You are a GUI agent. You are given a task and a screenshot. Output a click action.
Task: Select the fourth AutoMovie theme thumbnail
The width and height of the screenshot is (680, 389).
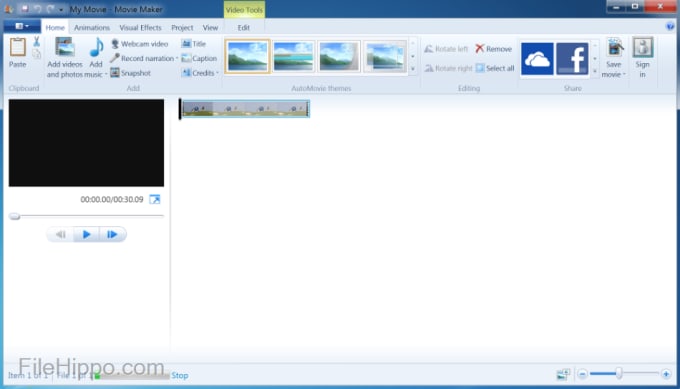coord(385,56)
